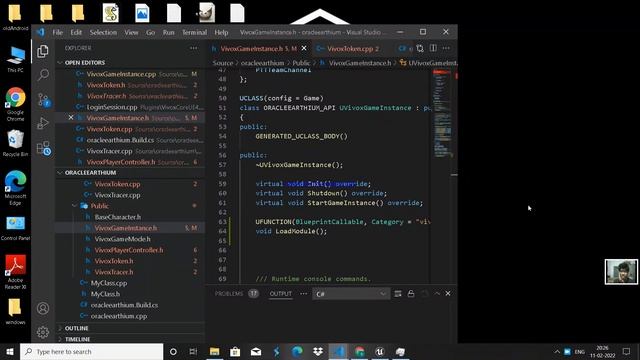Clear the output panel

point(398,293)
